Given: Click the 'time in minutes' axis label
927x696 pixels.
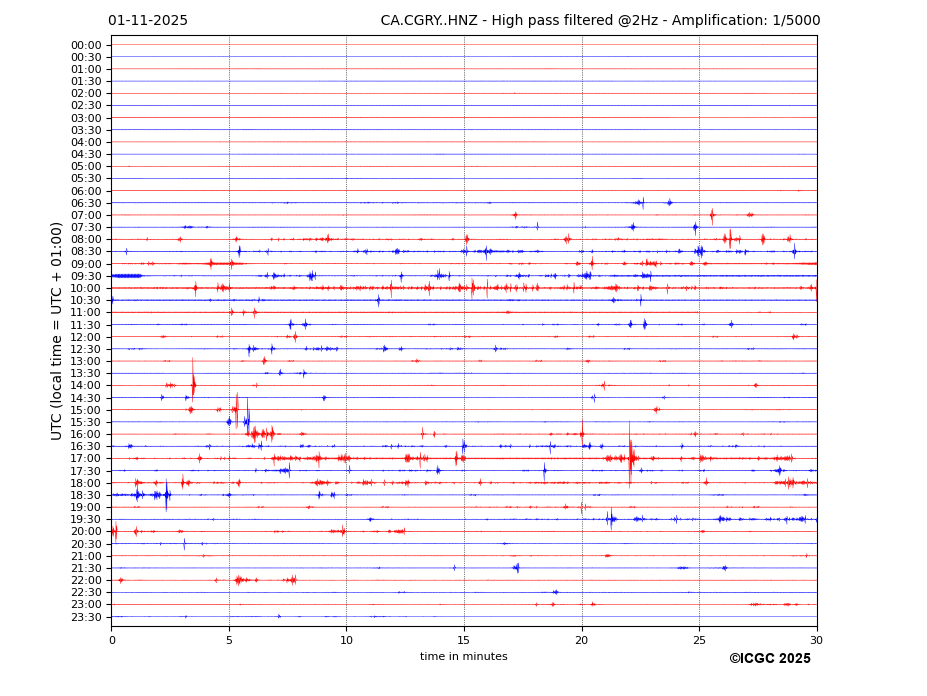Looking at the screenshot, I should click(x=463, y=657).
